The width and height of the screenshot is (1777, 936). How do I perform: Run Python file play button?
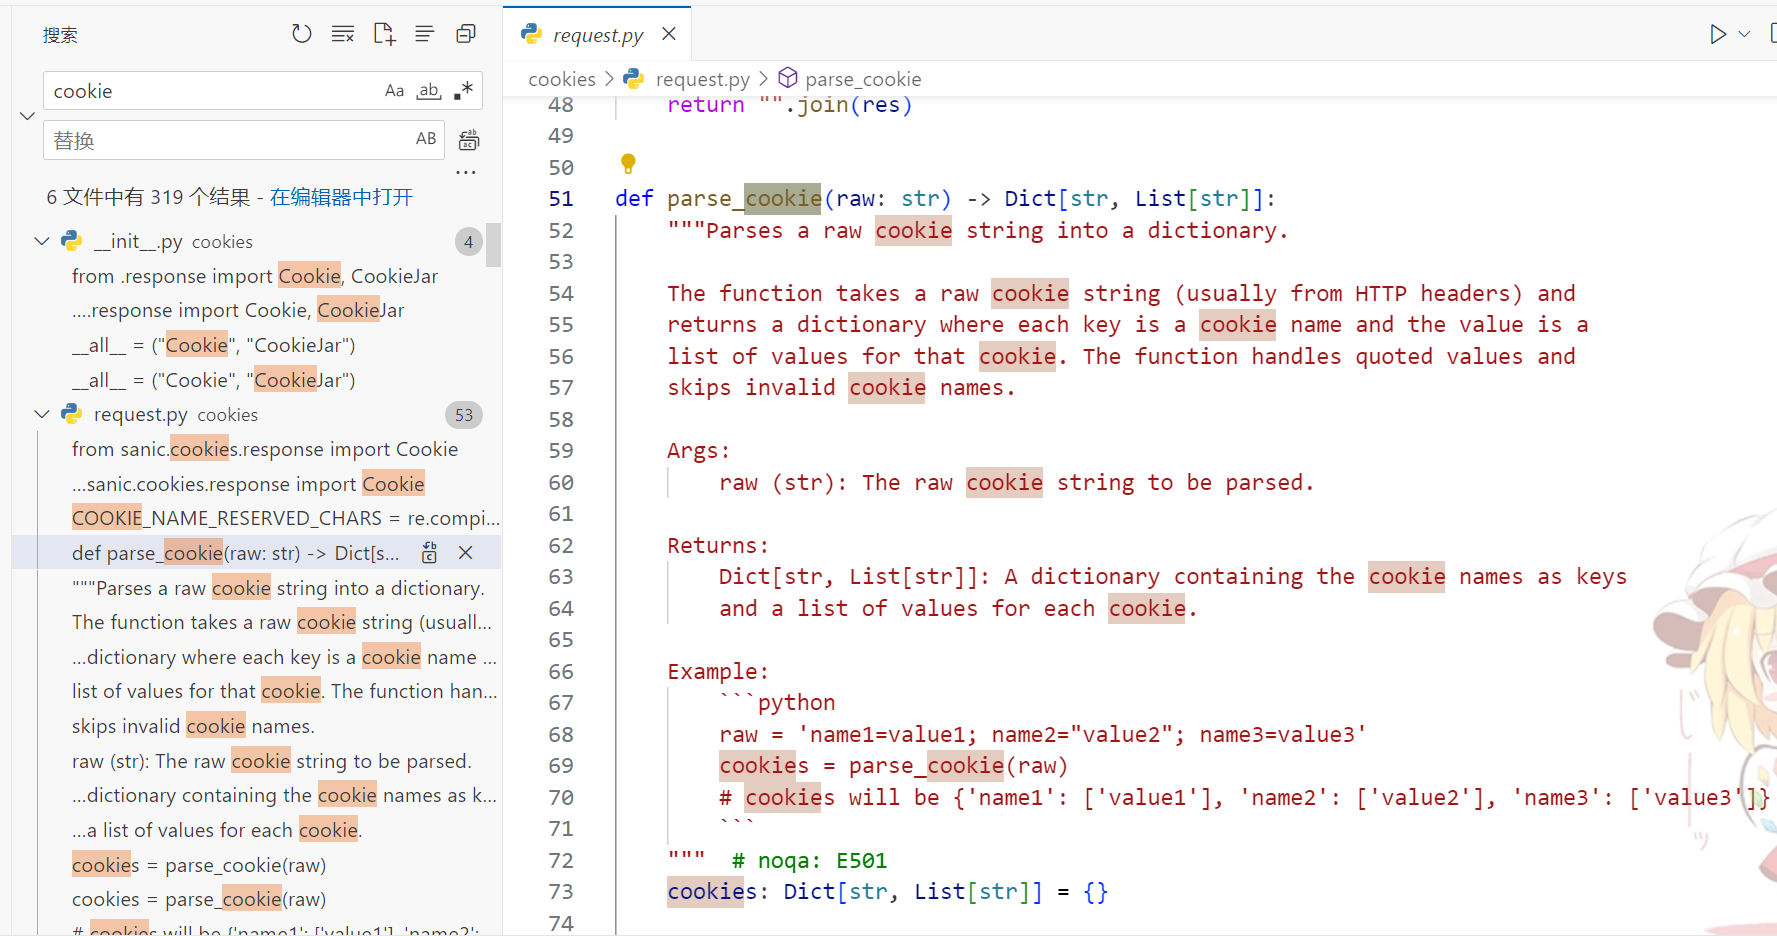click(x=1718, y=34)
